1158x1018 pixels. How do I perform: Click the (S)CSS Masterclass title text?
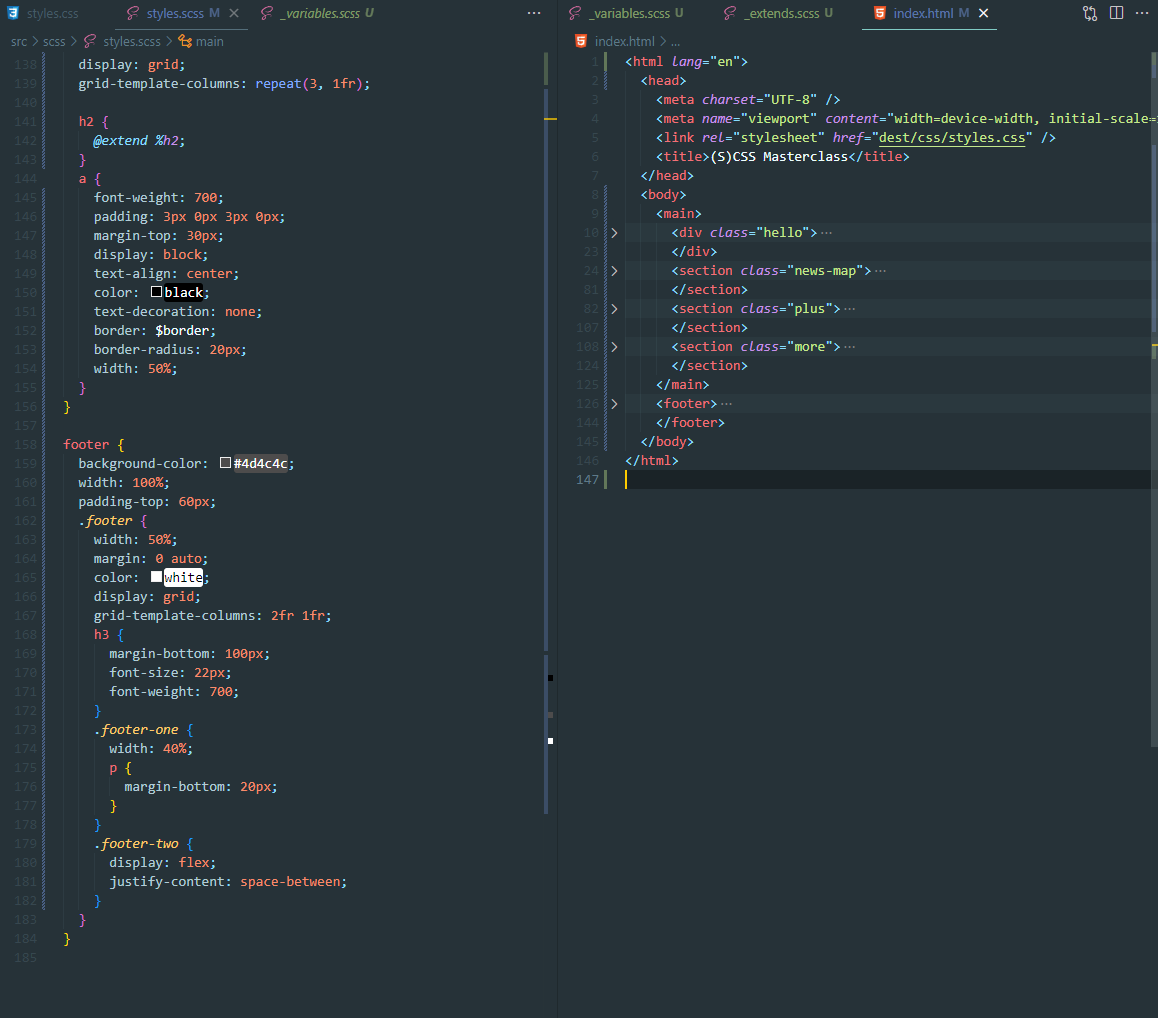tap(779, 157)
